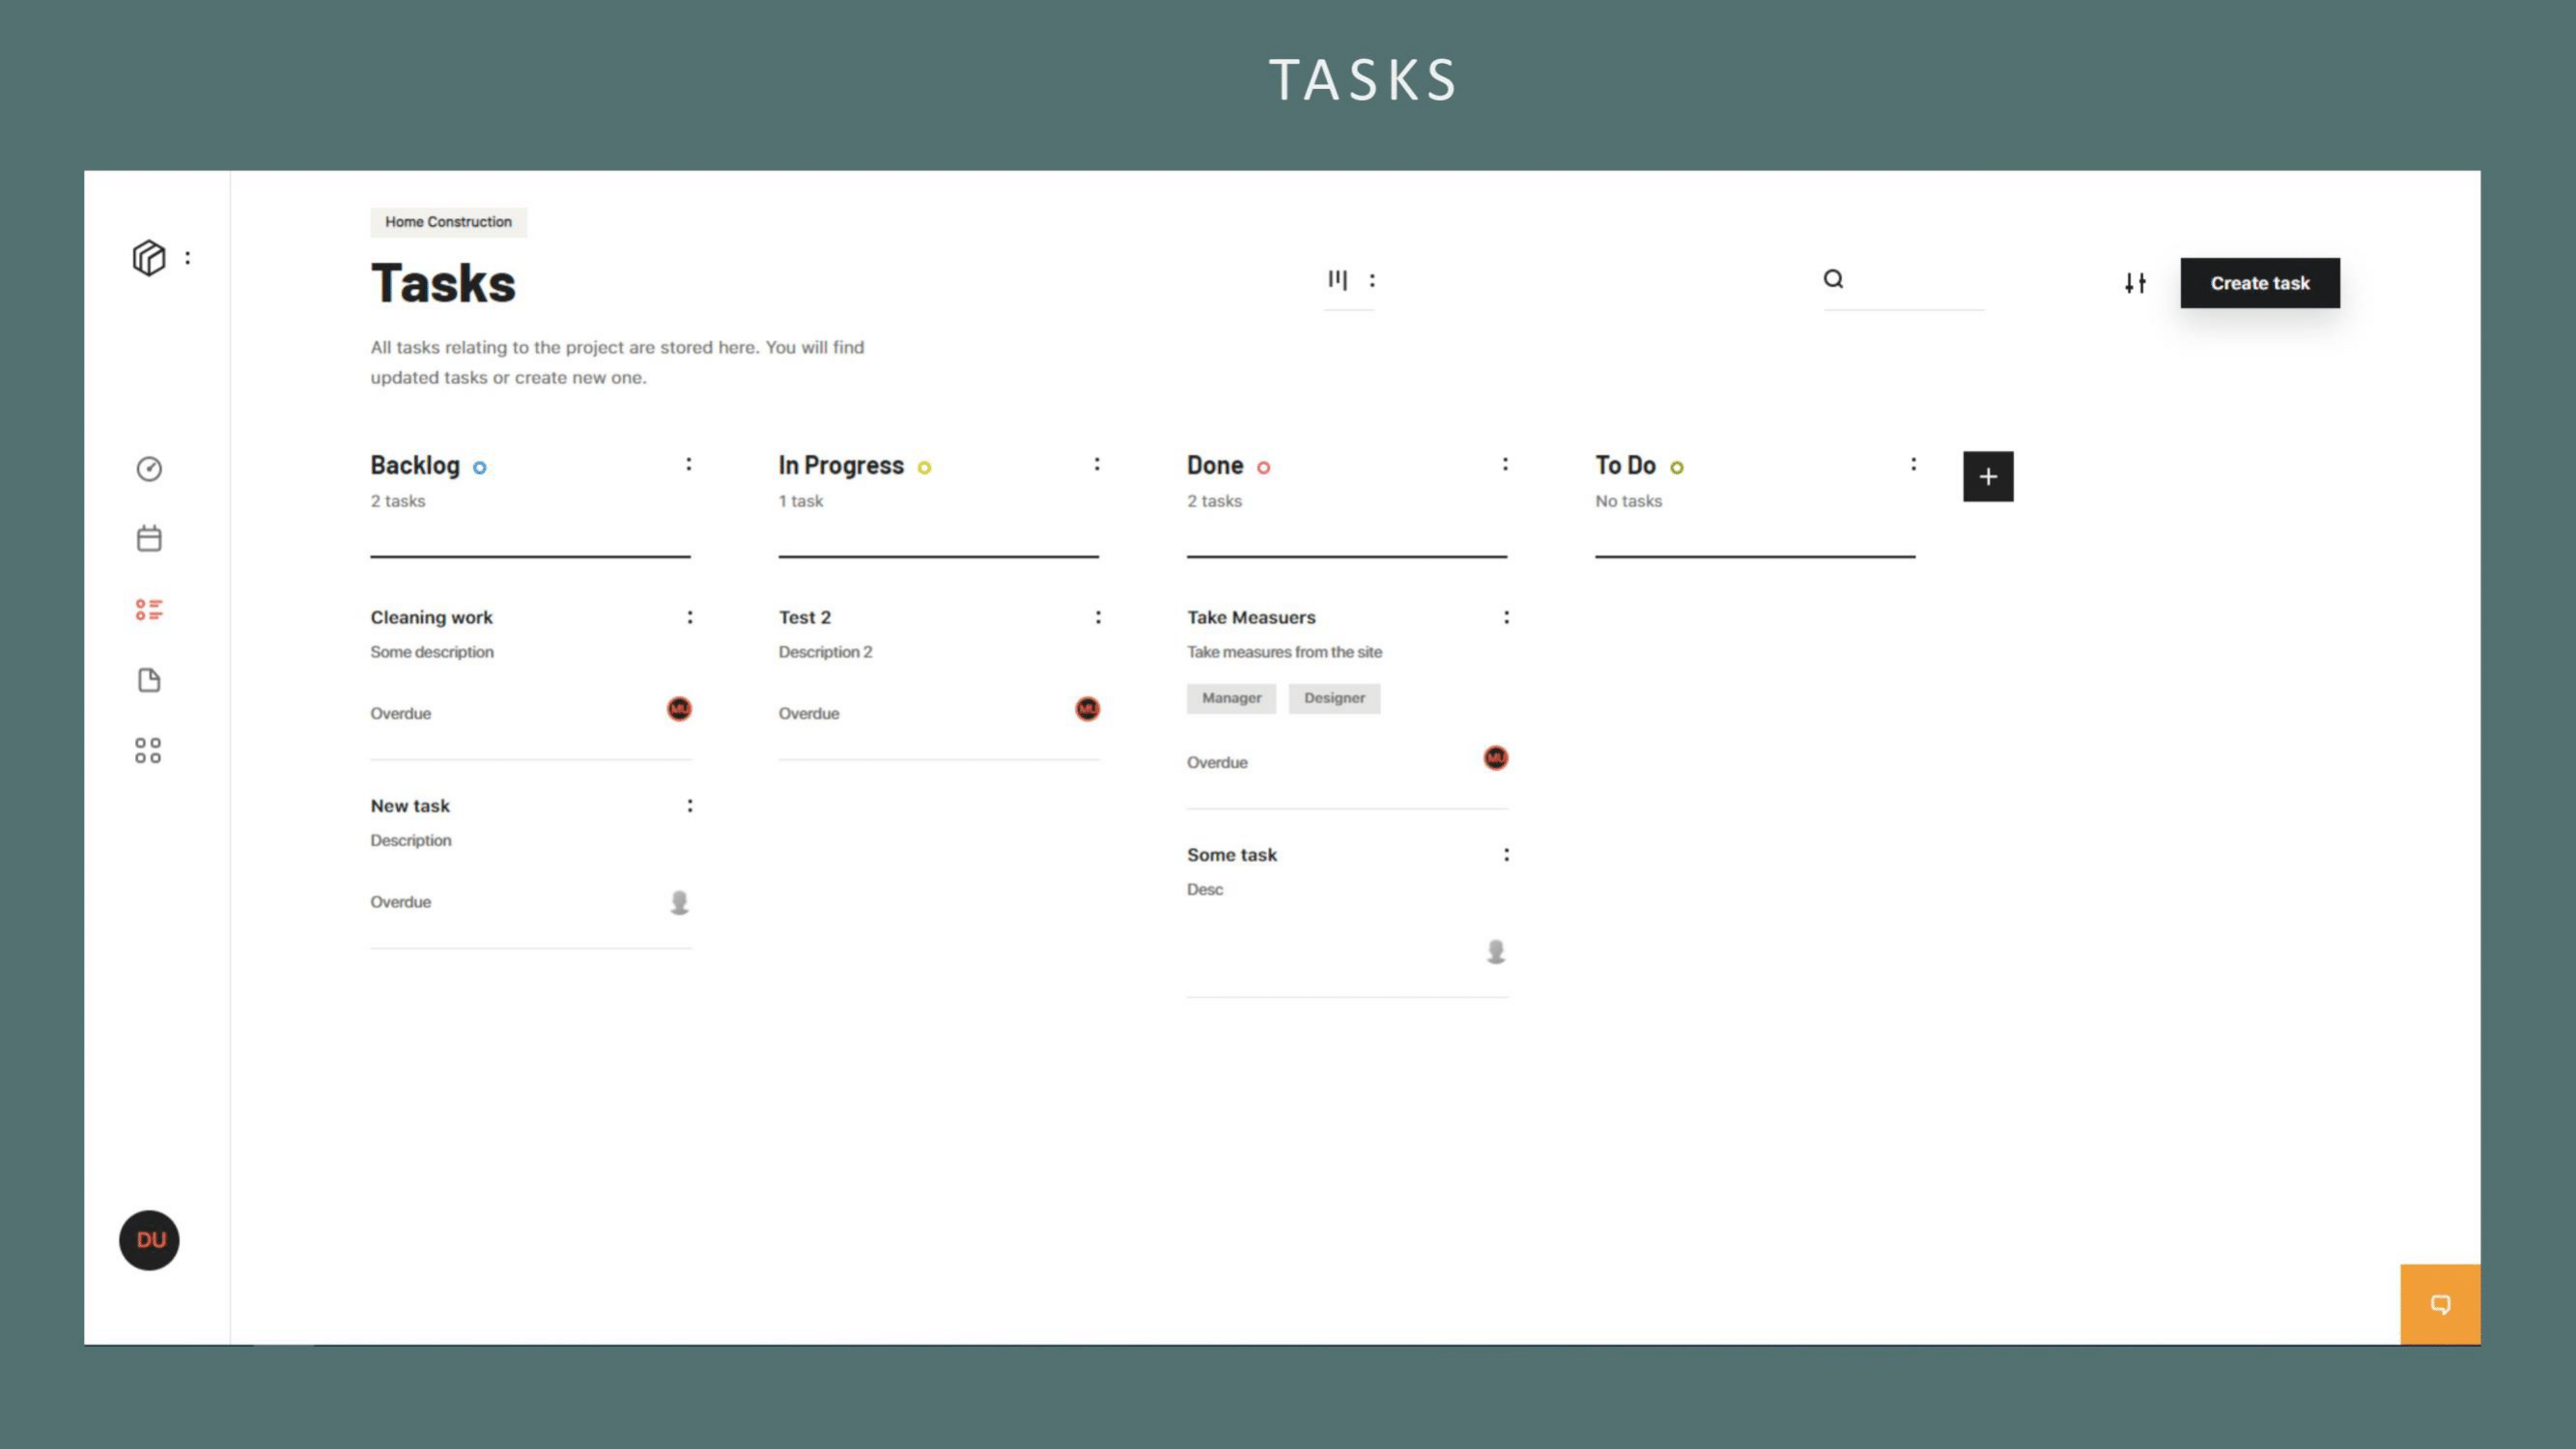Open Test 2 task options menu
This screenshot has height=1449, width=2576.
click(1098, 617)
